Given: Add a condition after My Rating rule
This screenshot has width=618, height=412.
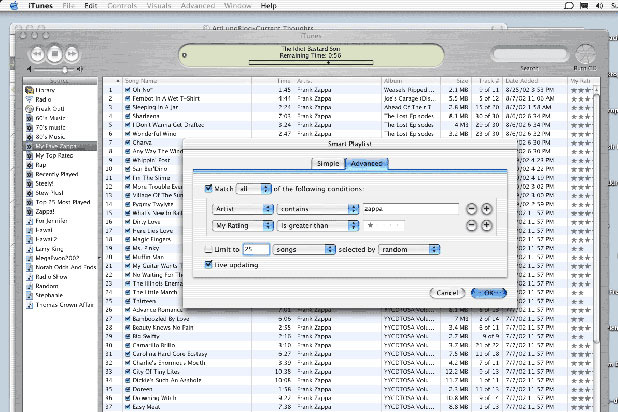Looking at the screenshot, I should click(486, 227).
